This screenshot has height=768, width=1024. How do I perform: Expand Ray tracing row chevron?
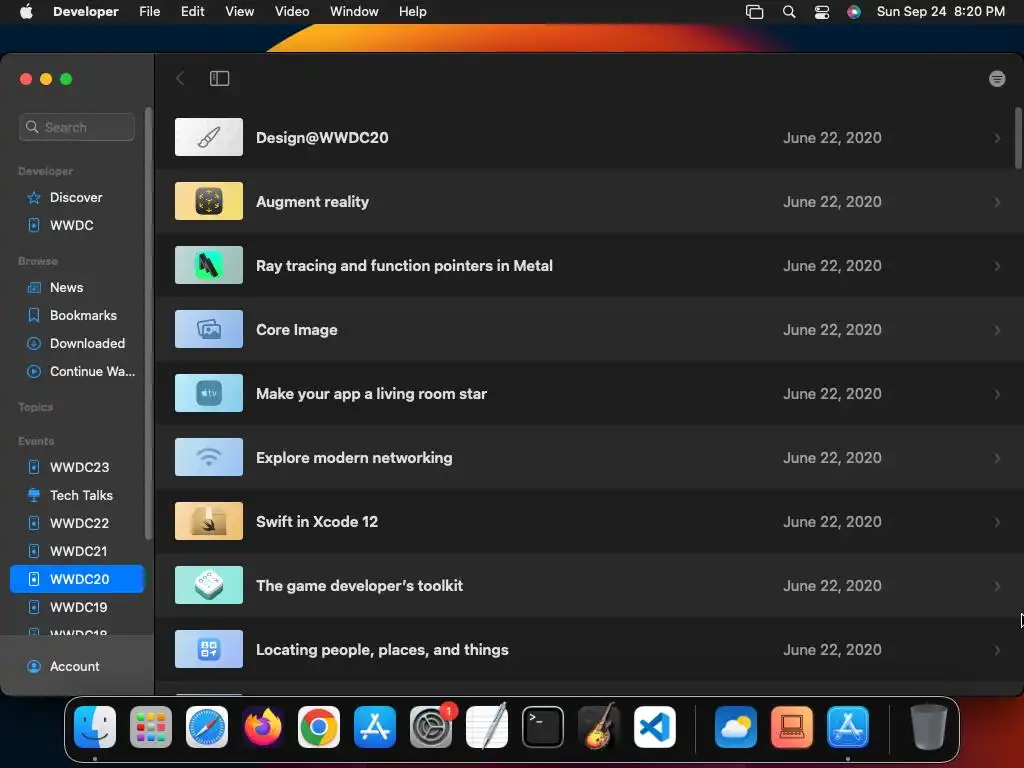pos(997,266)
